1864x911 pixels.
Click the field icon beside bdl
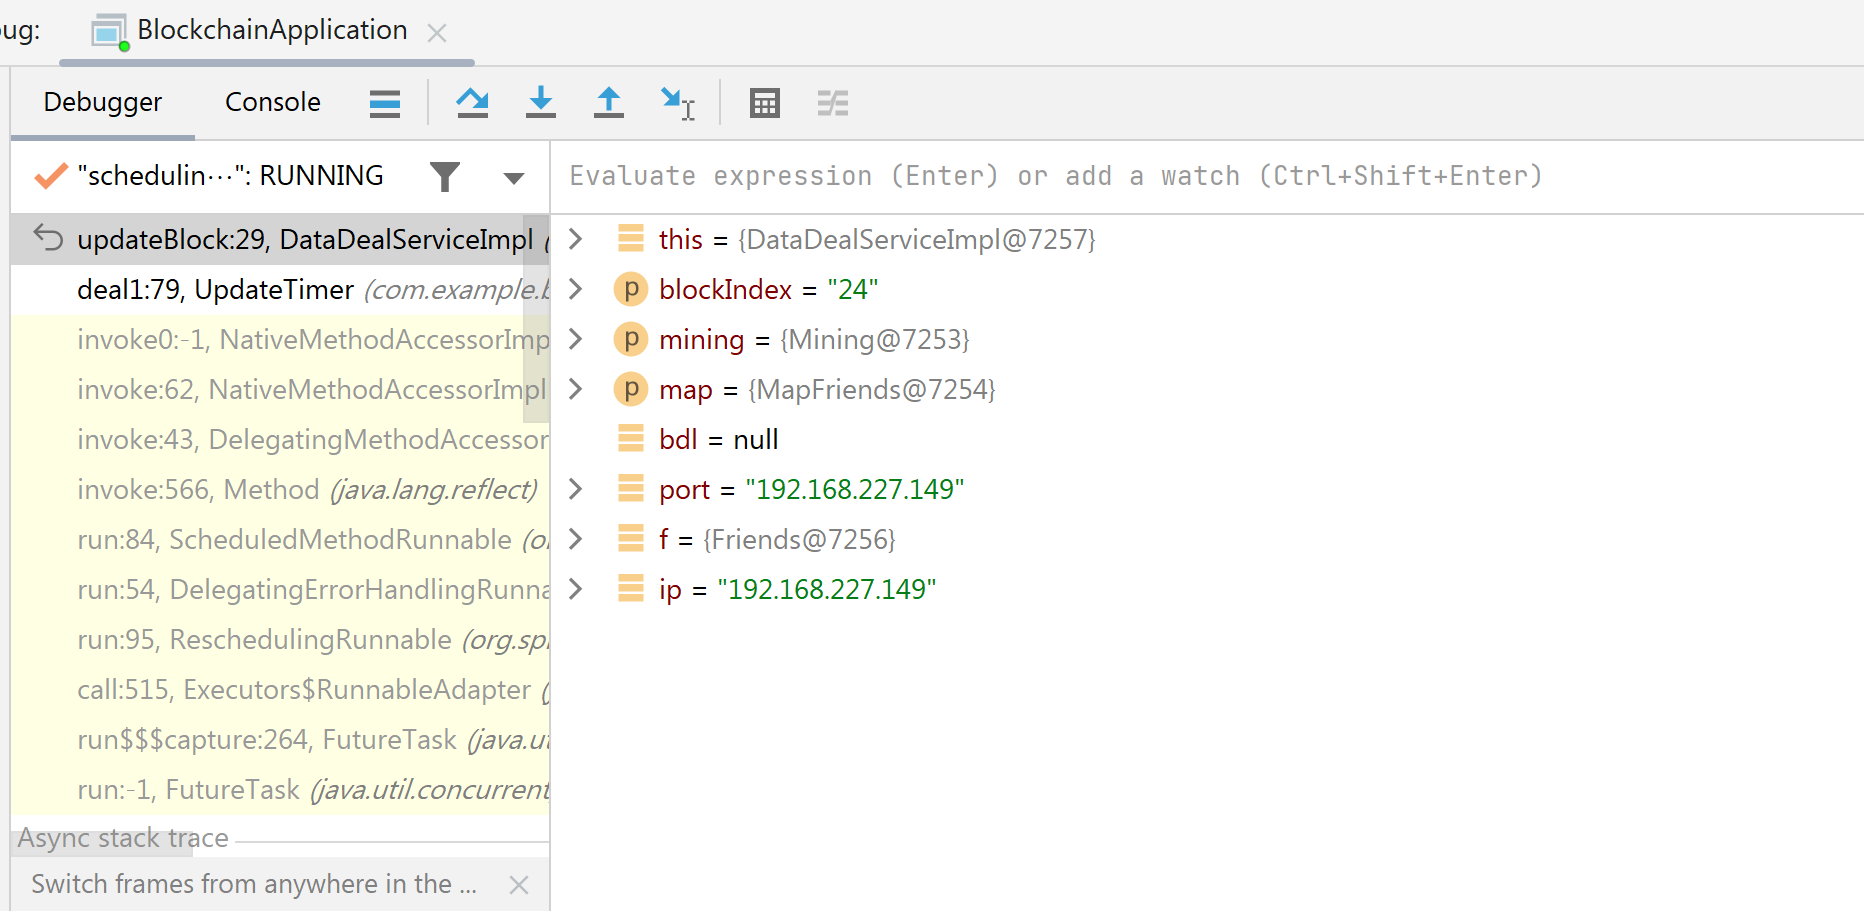pyautogui.click(x=631, y=438)
